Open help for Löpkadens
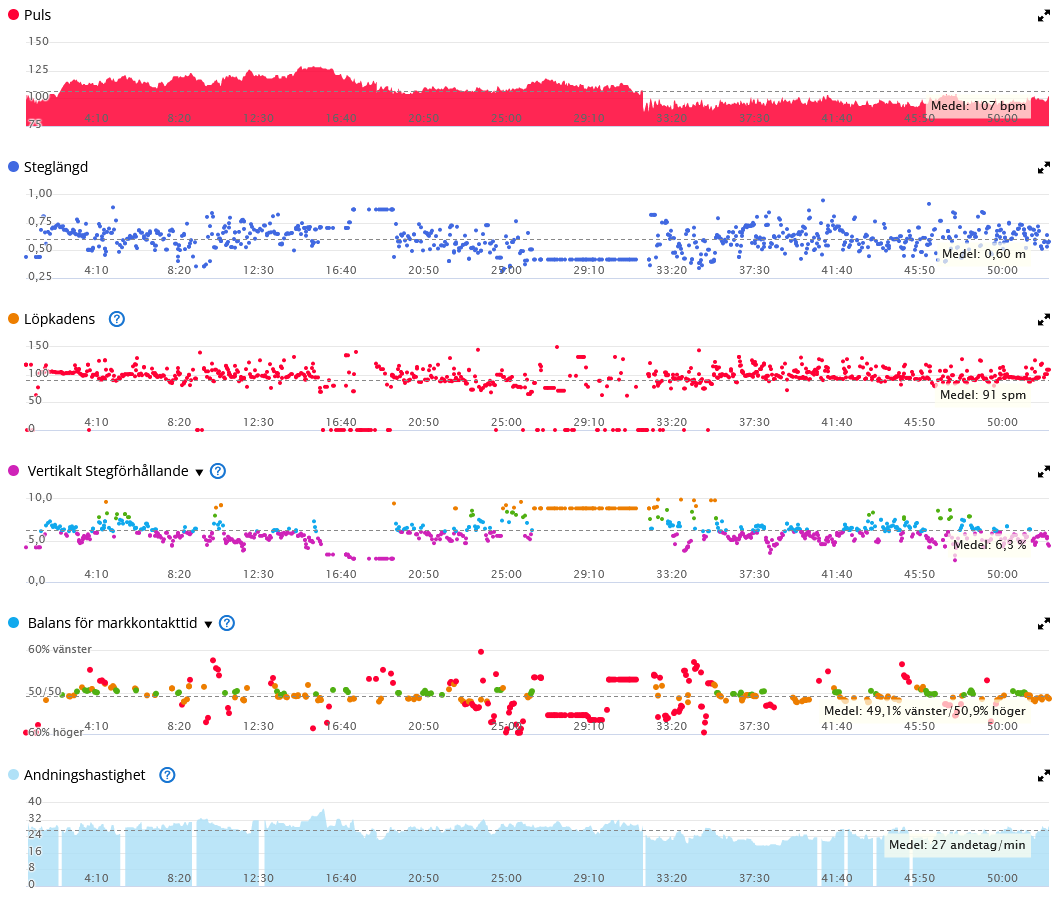1063x902 pixels. point(117,319)
